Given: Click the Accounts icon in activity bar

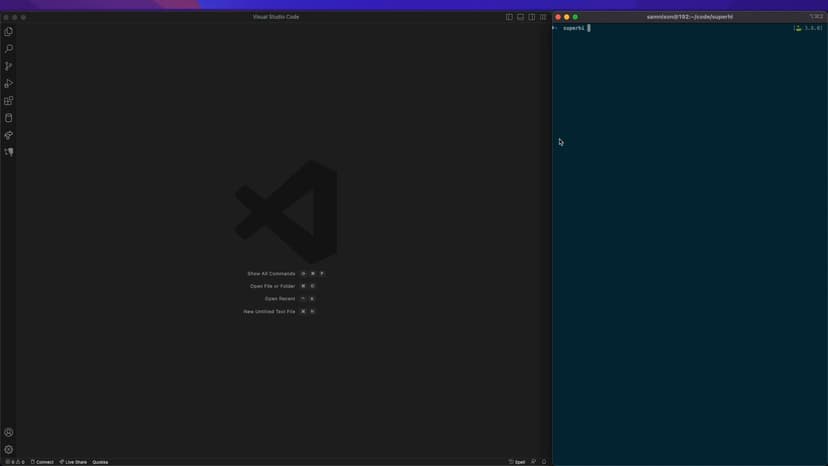Looking at the screenshot, I should (9, 433).
